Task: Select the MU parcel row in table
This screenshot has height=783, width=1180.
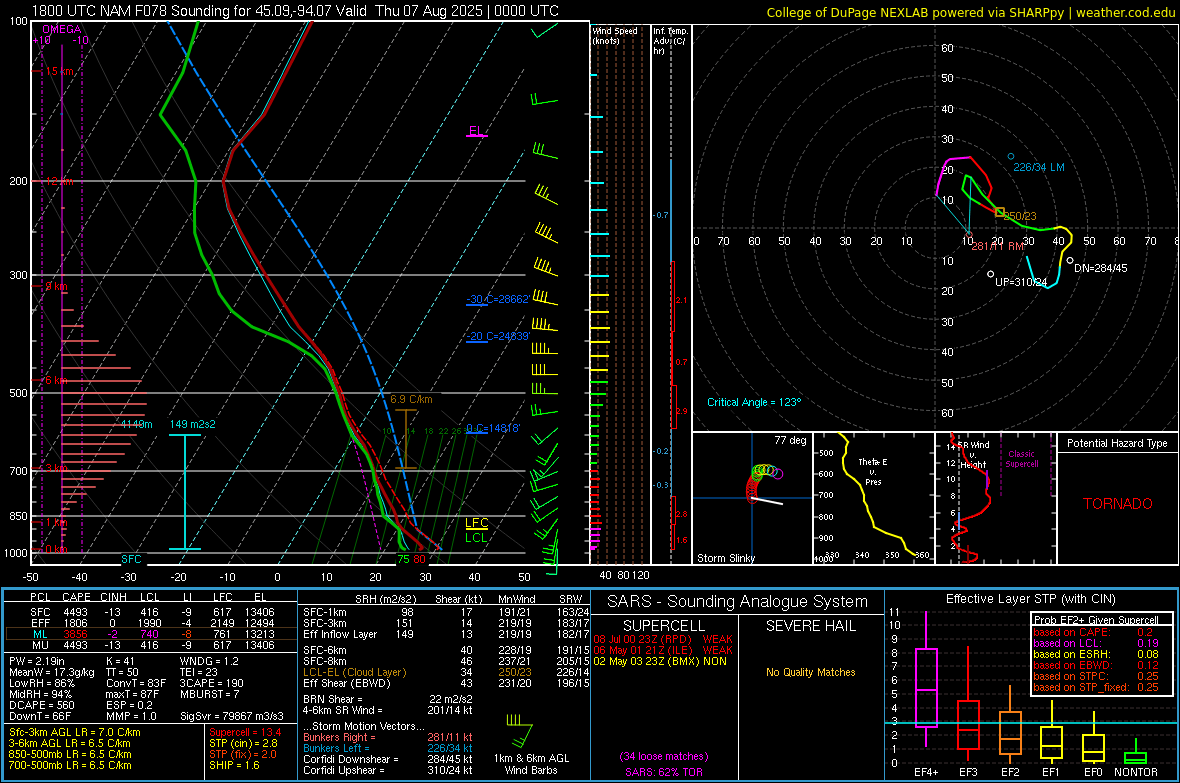Action: [x=151, y=644]
